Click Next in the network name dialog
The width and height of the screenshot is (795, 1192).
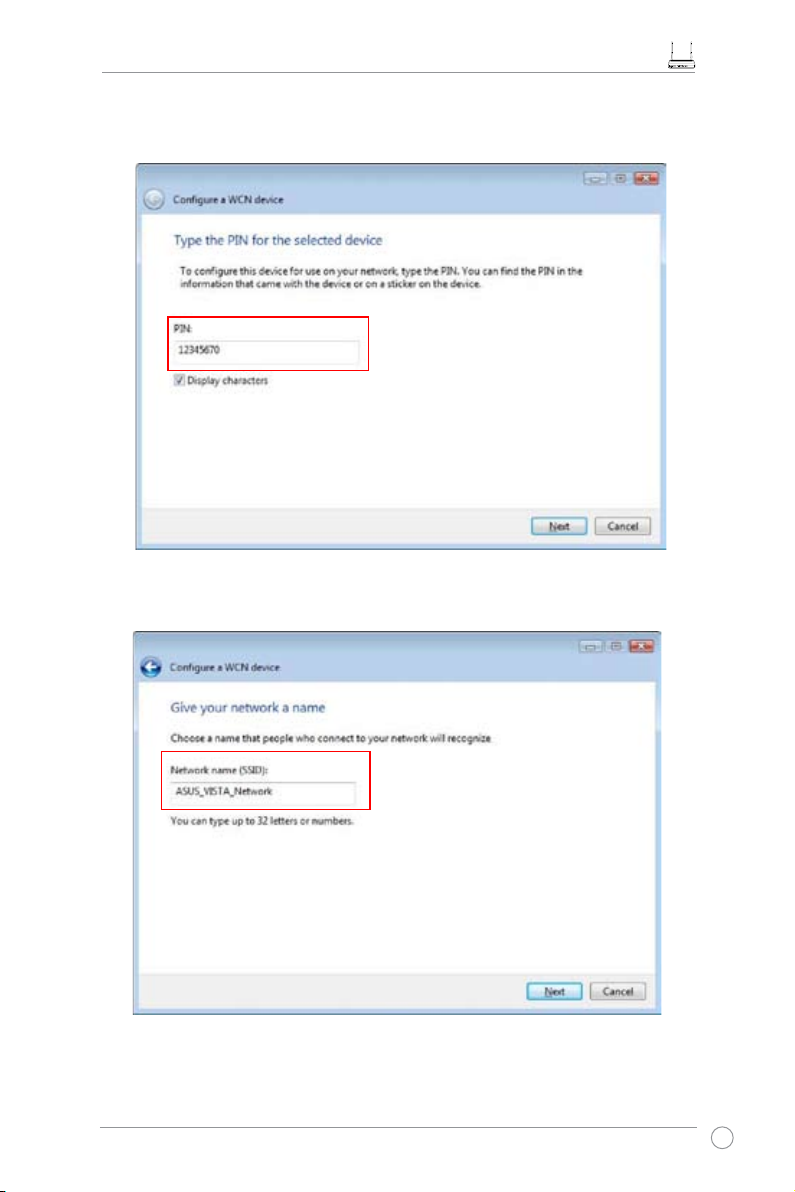(554, 991)
